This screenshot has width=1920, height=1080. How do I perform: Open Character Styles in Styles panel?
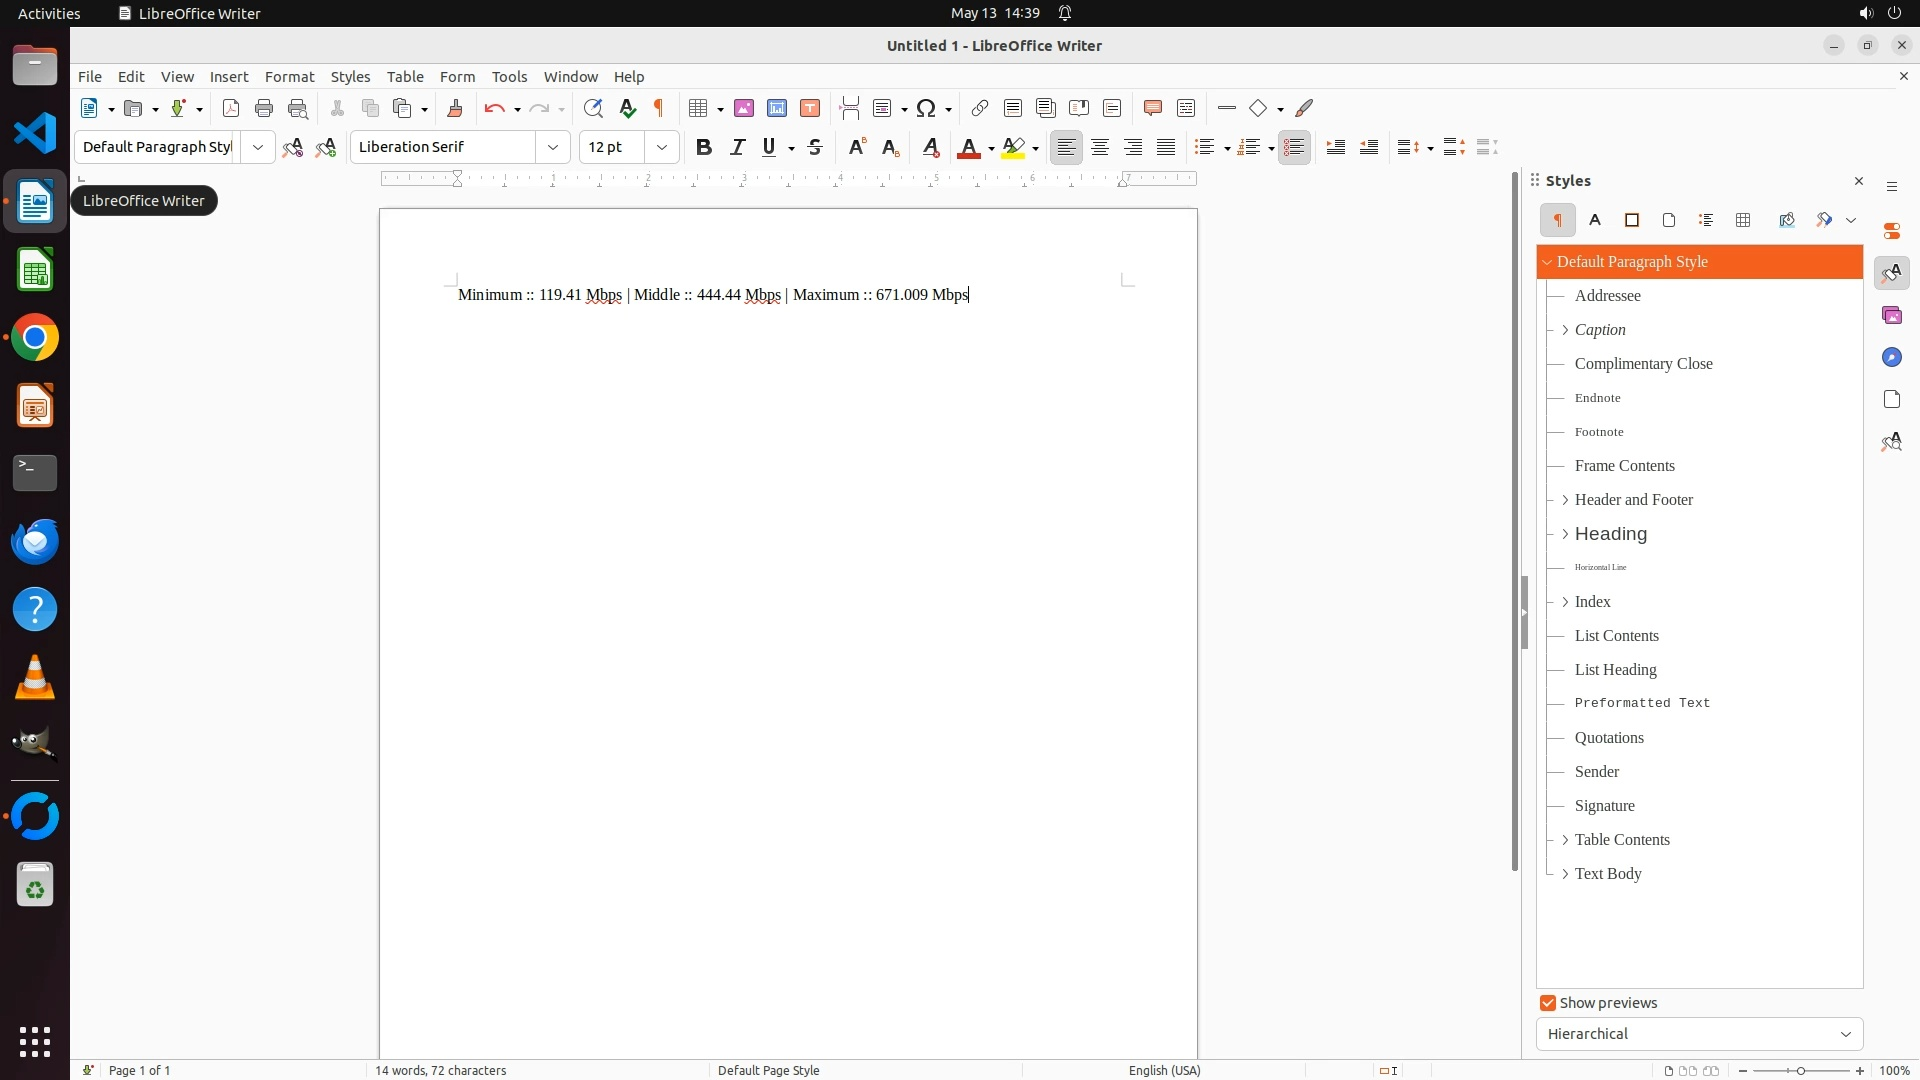[1595, 220]
